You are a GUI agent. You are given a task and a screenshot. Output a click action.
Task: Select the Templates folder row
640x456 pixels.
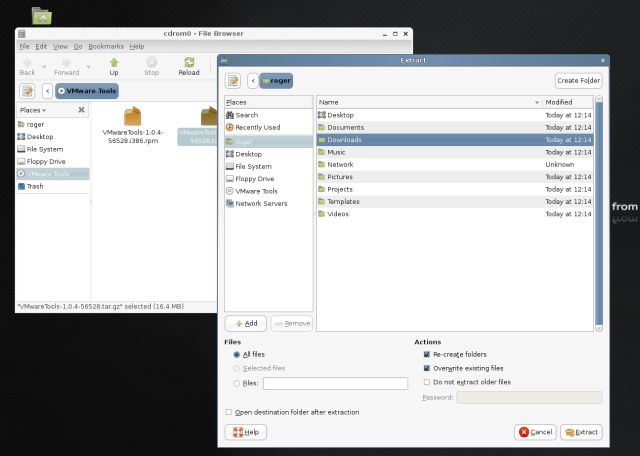click(455, 201)
